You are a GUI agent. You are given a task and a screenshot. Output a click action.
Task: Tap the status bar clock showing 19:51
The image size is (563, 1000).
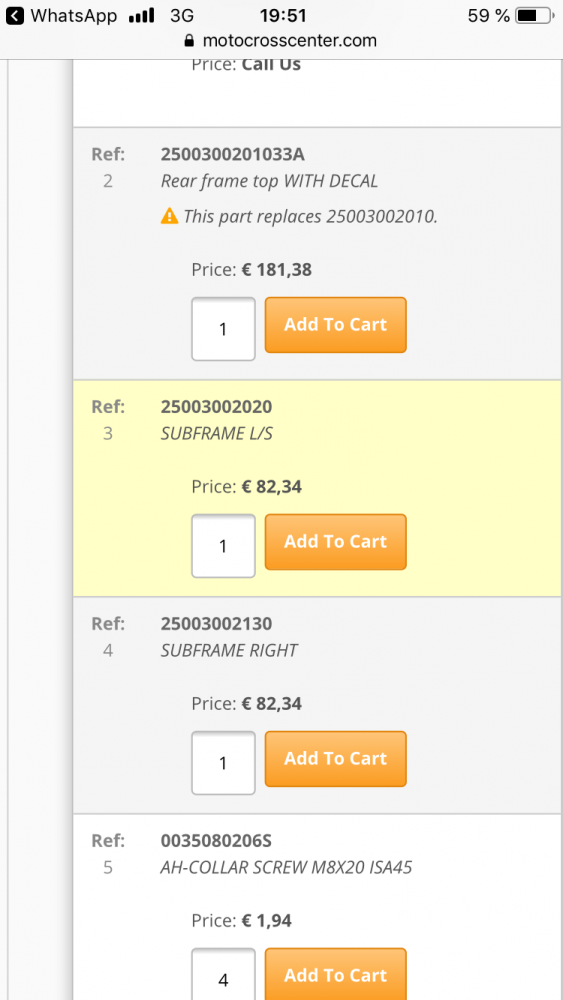pos(283,15)
